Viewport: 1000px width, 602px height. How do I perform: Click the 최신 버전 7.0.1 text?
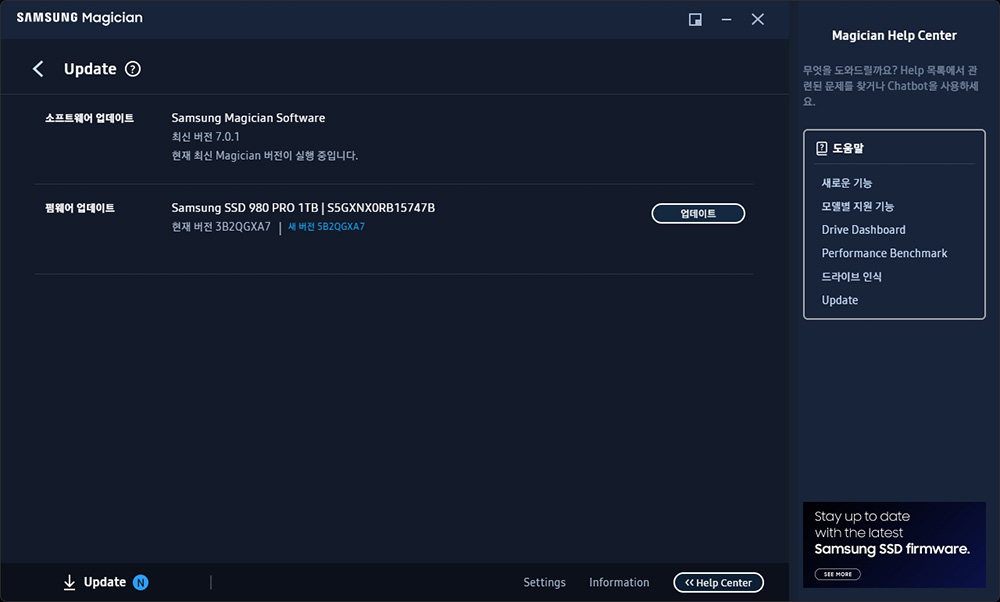[x=205, y=136]
